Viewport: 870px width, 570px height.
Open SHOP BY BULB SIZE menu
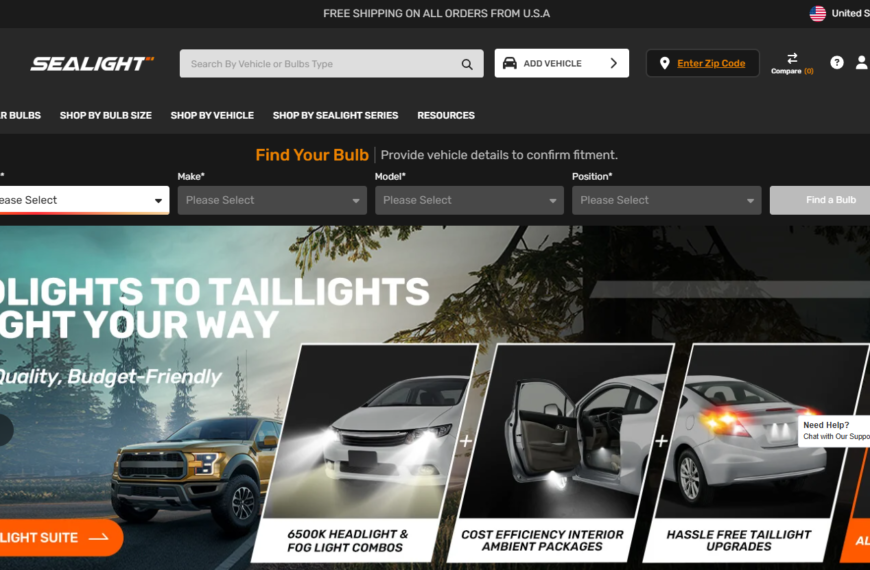pos(105,115)
